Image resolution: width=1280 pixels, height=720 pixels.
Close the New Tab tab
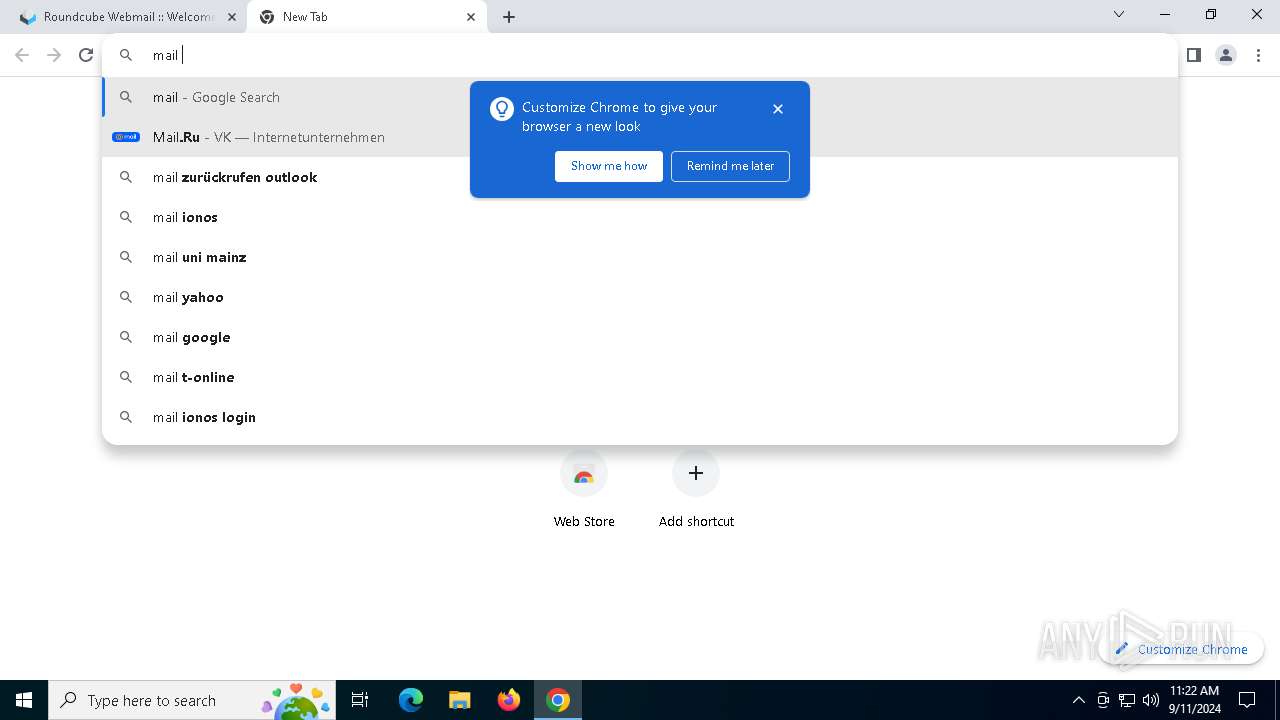(471, 17)
